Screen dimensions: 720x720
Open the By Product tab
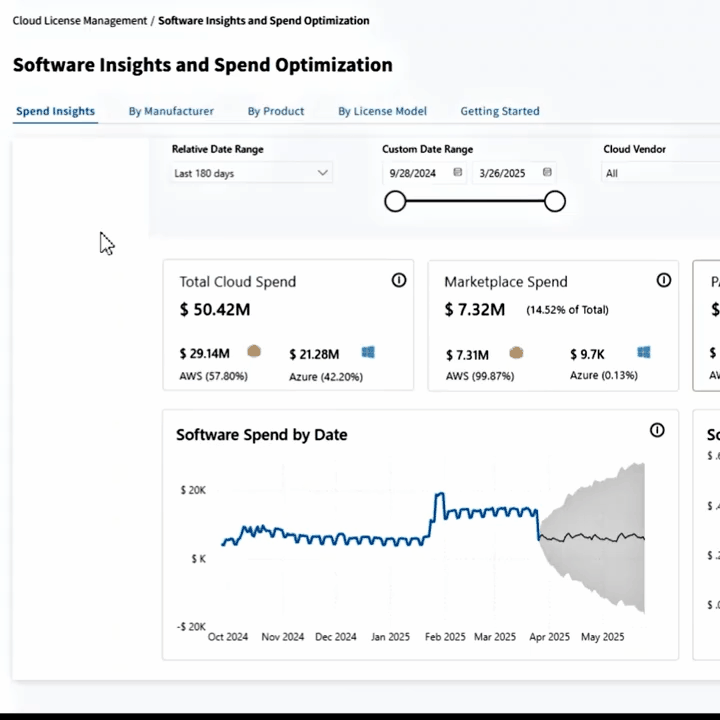point(276,111)
